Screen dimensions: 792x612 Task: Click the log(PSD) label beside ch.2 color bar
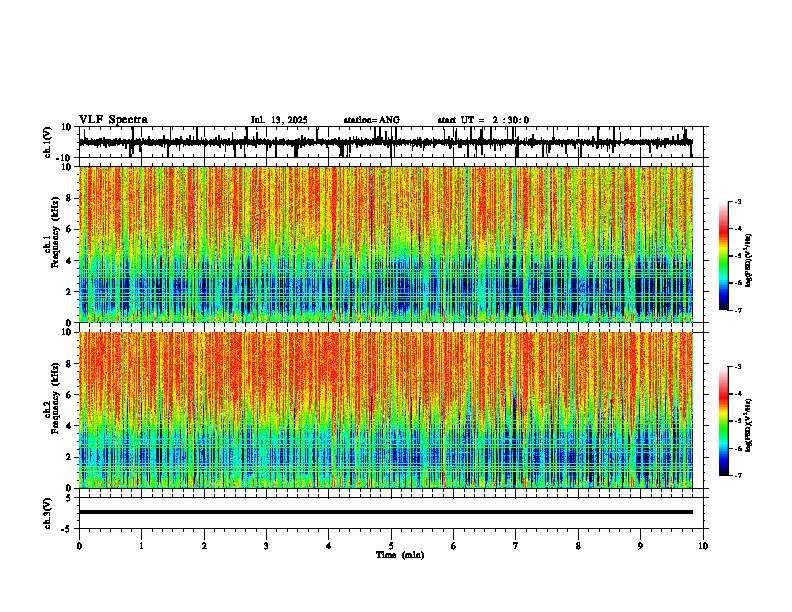748,426
